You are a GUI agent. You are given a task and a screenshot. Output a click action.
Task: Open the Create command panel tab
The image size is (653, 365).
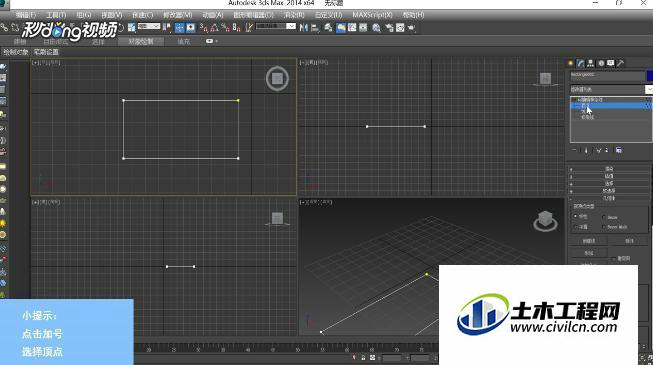tap(571, 63)
